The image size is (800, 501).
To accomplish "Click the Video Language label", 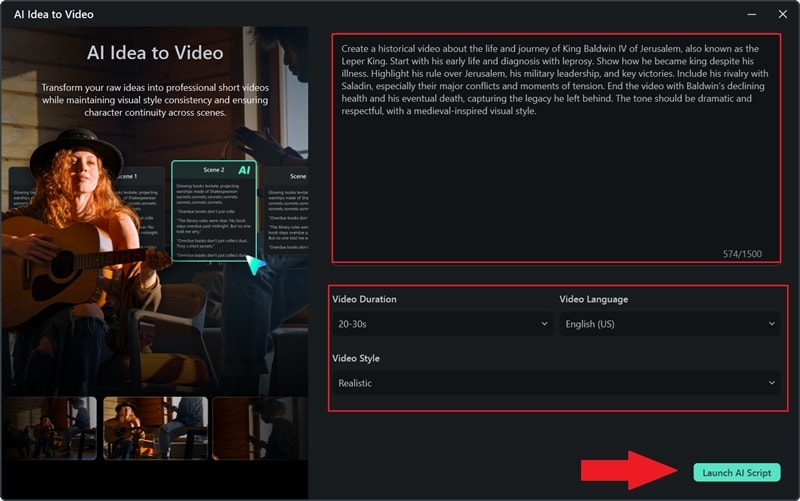I will pos(593,299).
